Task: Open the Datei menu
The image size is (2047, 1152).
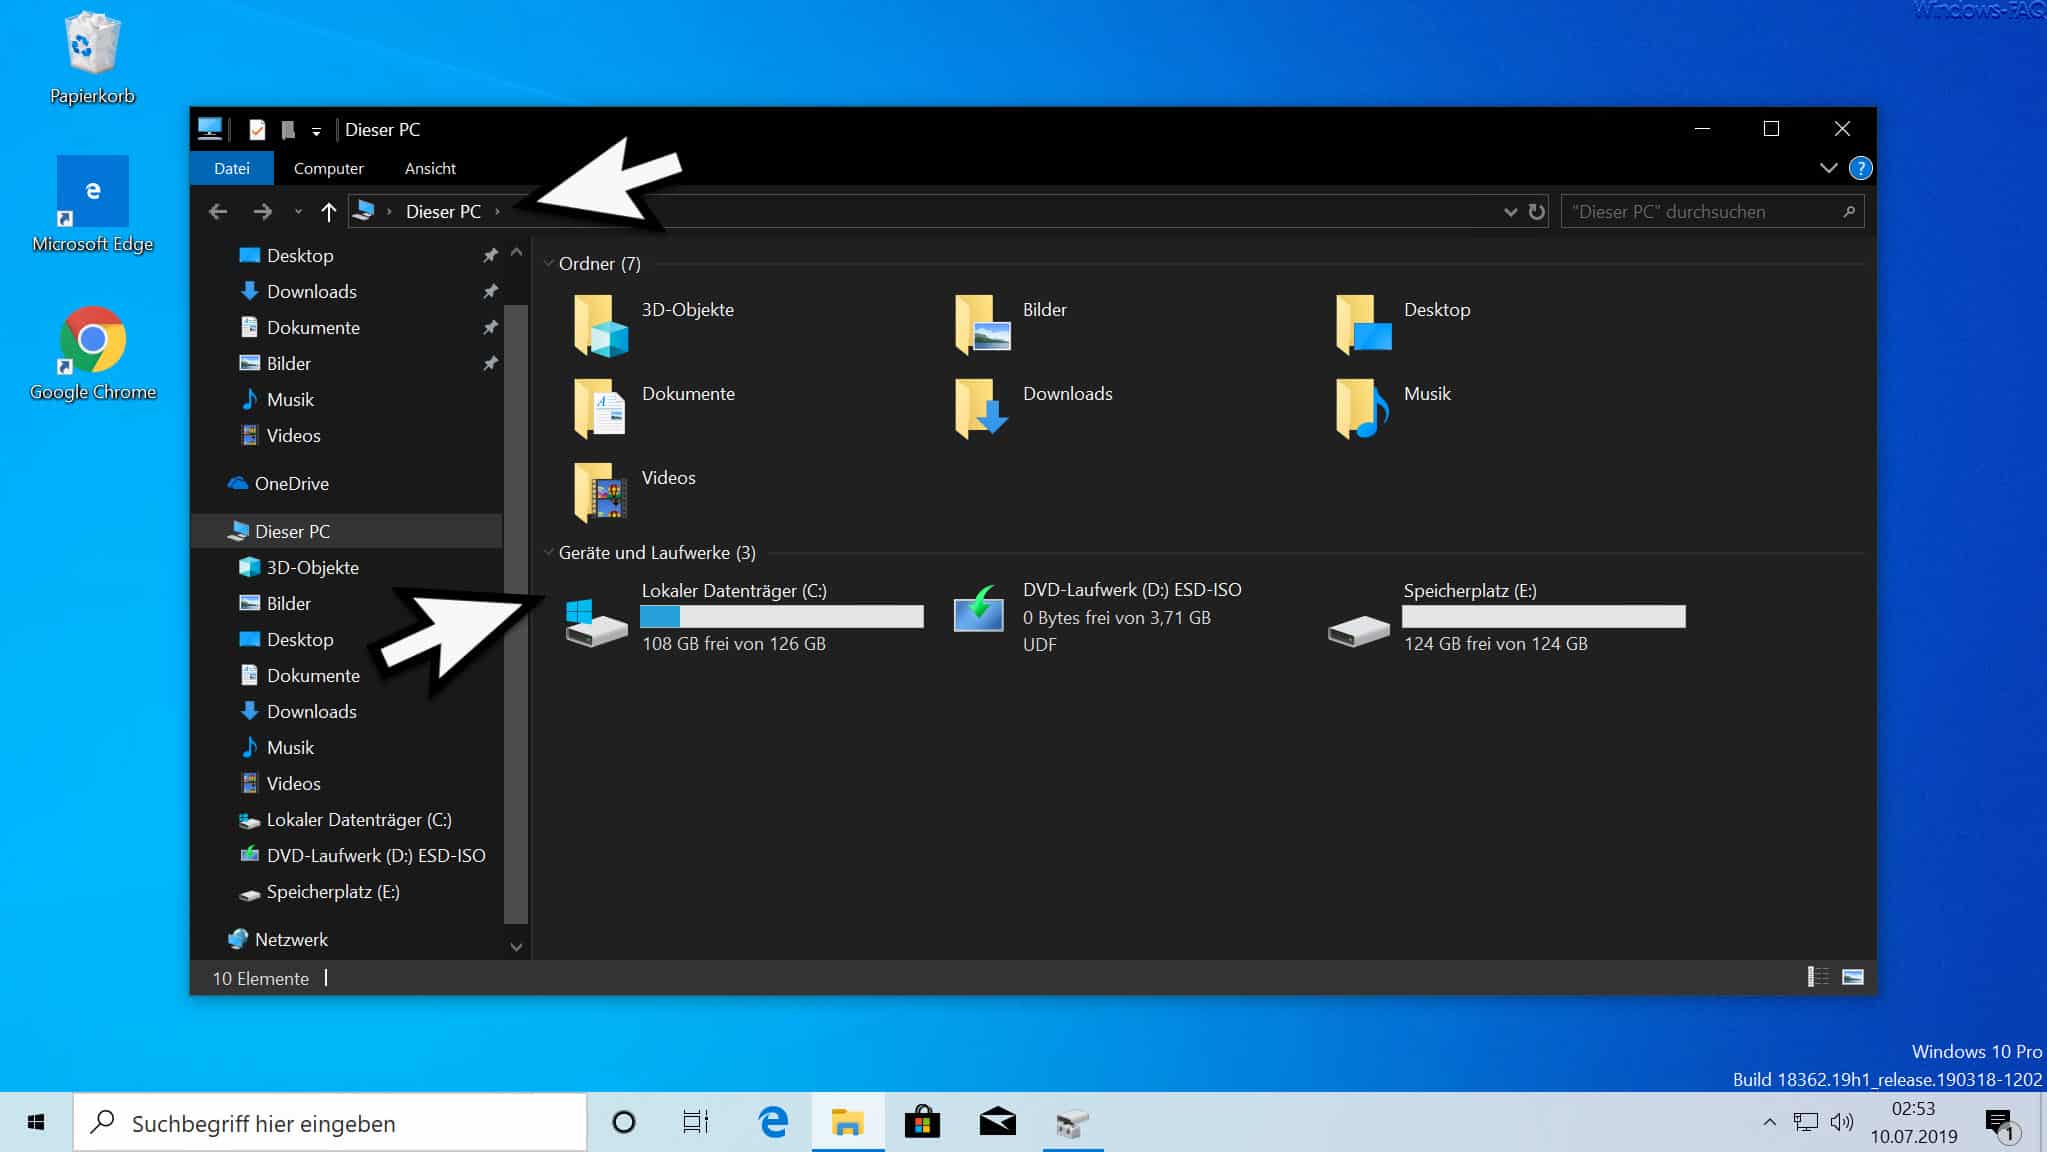Action: coord(231,167)
